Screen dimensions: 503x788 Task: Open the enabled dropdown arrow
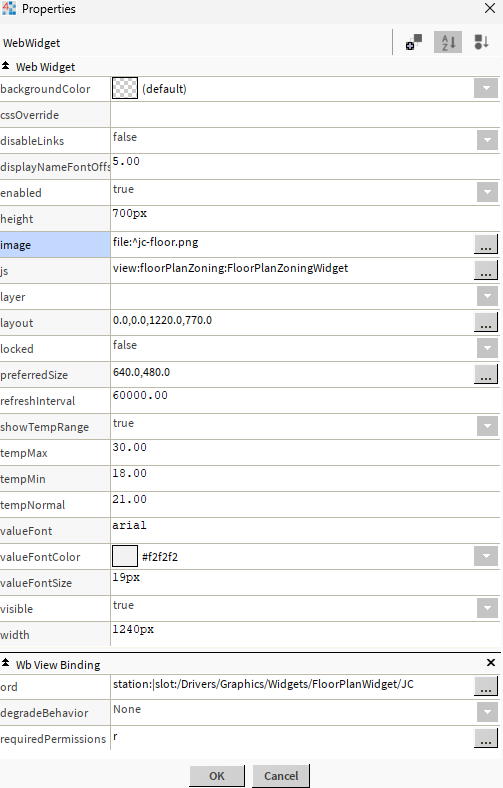(x=487, y=192)
